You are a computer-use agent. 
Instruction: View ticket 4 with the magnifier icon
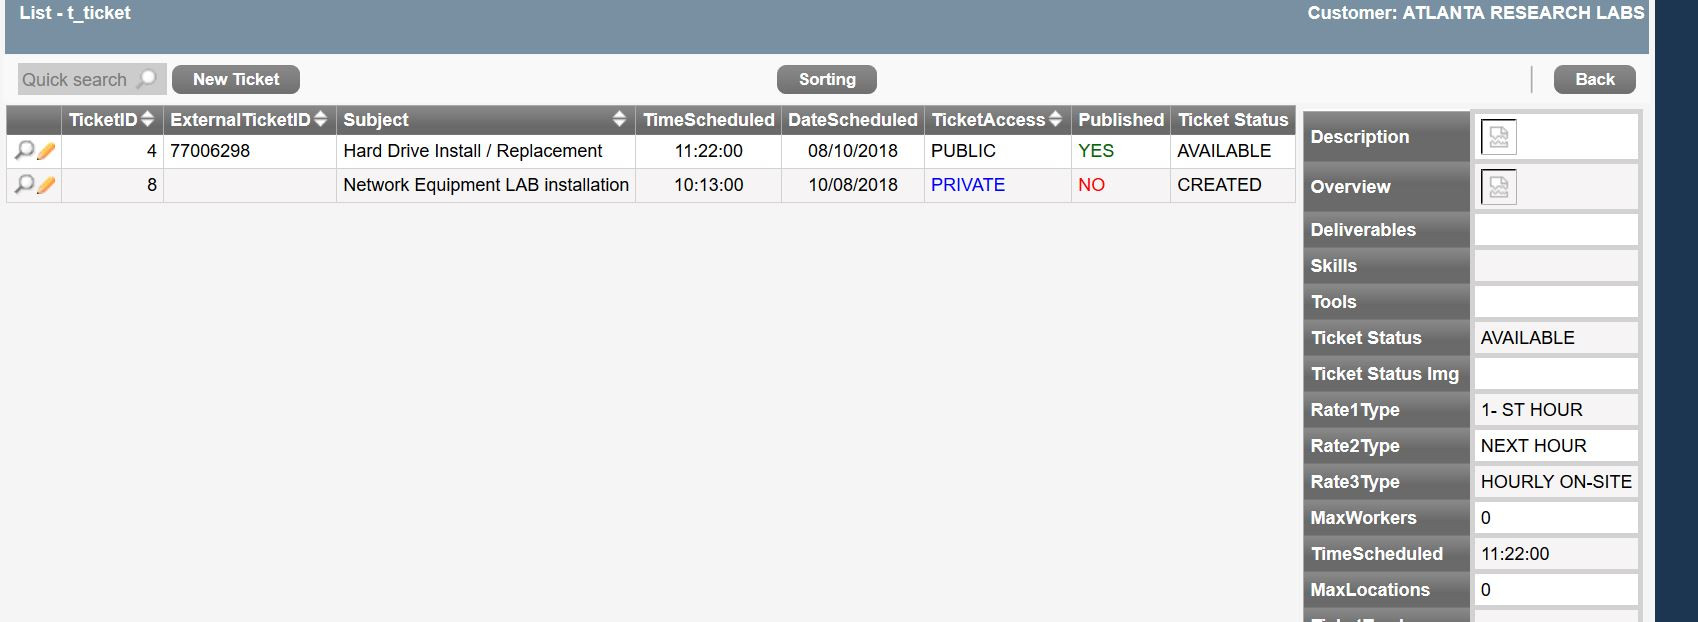pyautogui.click(x=24, y=151)
